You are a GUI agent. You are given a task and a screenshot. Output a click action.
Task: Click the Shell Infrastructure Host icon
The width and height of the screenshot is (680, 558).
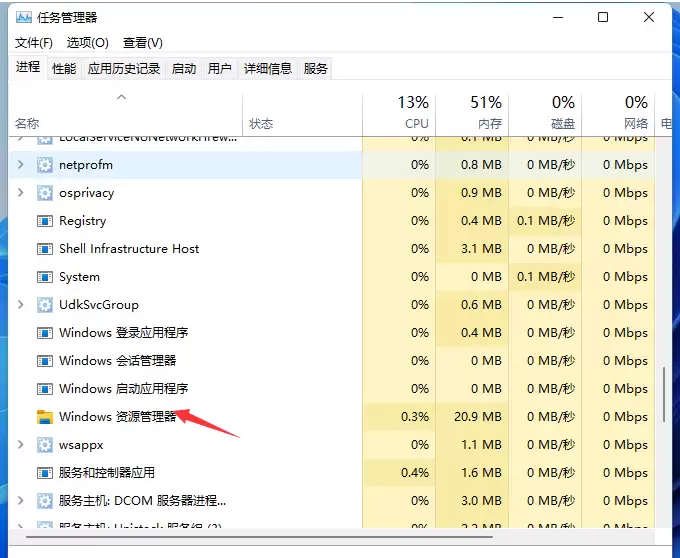45,249
